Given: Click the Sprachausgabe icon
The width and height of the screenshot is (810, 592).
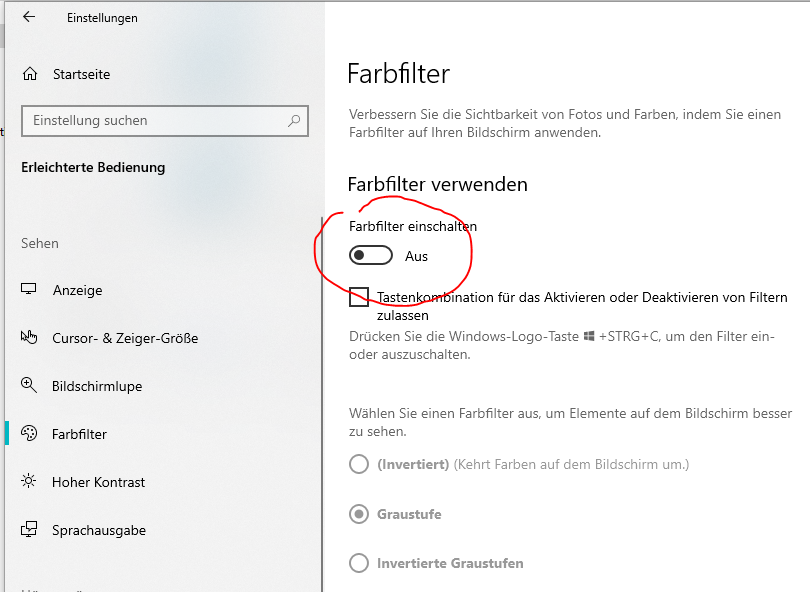Looking at the screenshot, I should (29, 529).
